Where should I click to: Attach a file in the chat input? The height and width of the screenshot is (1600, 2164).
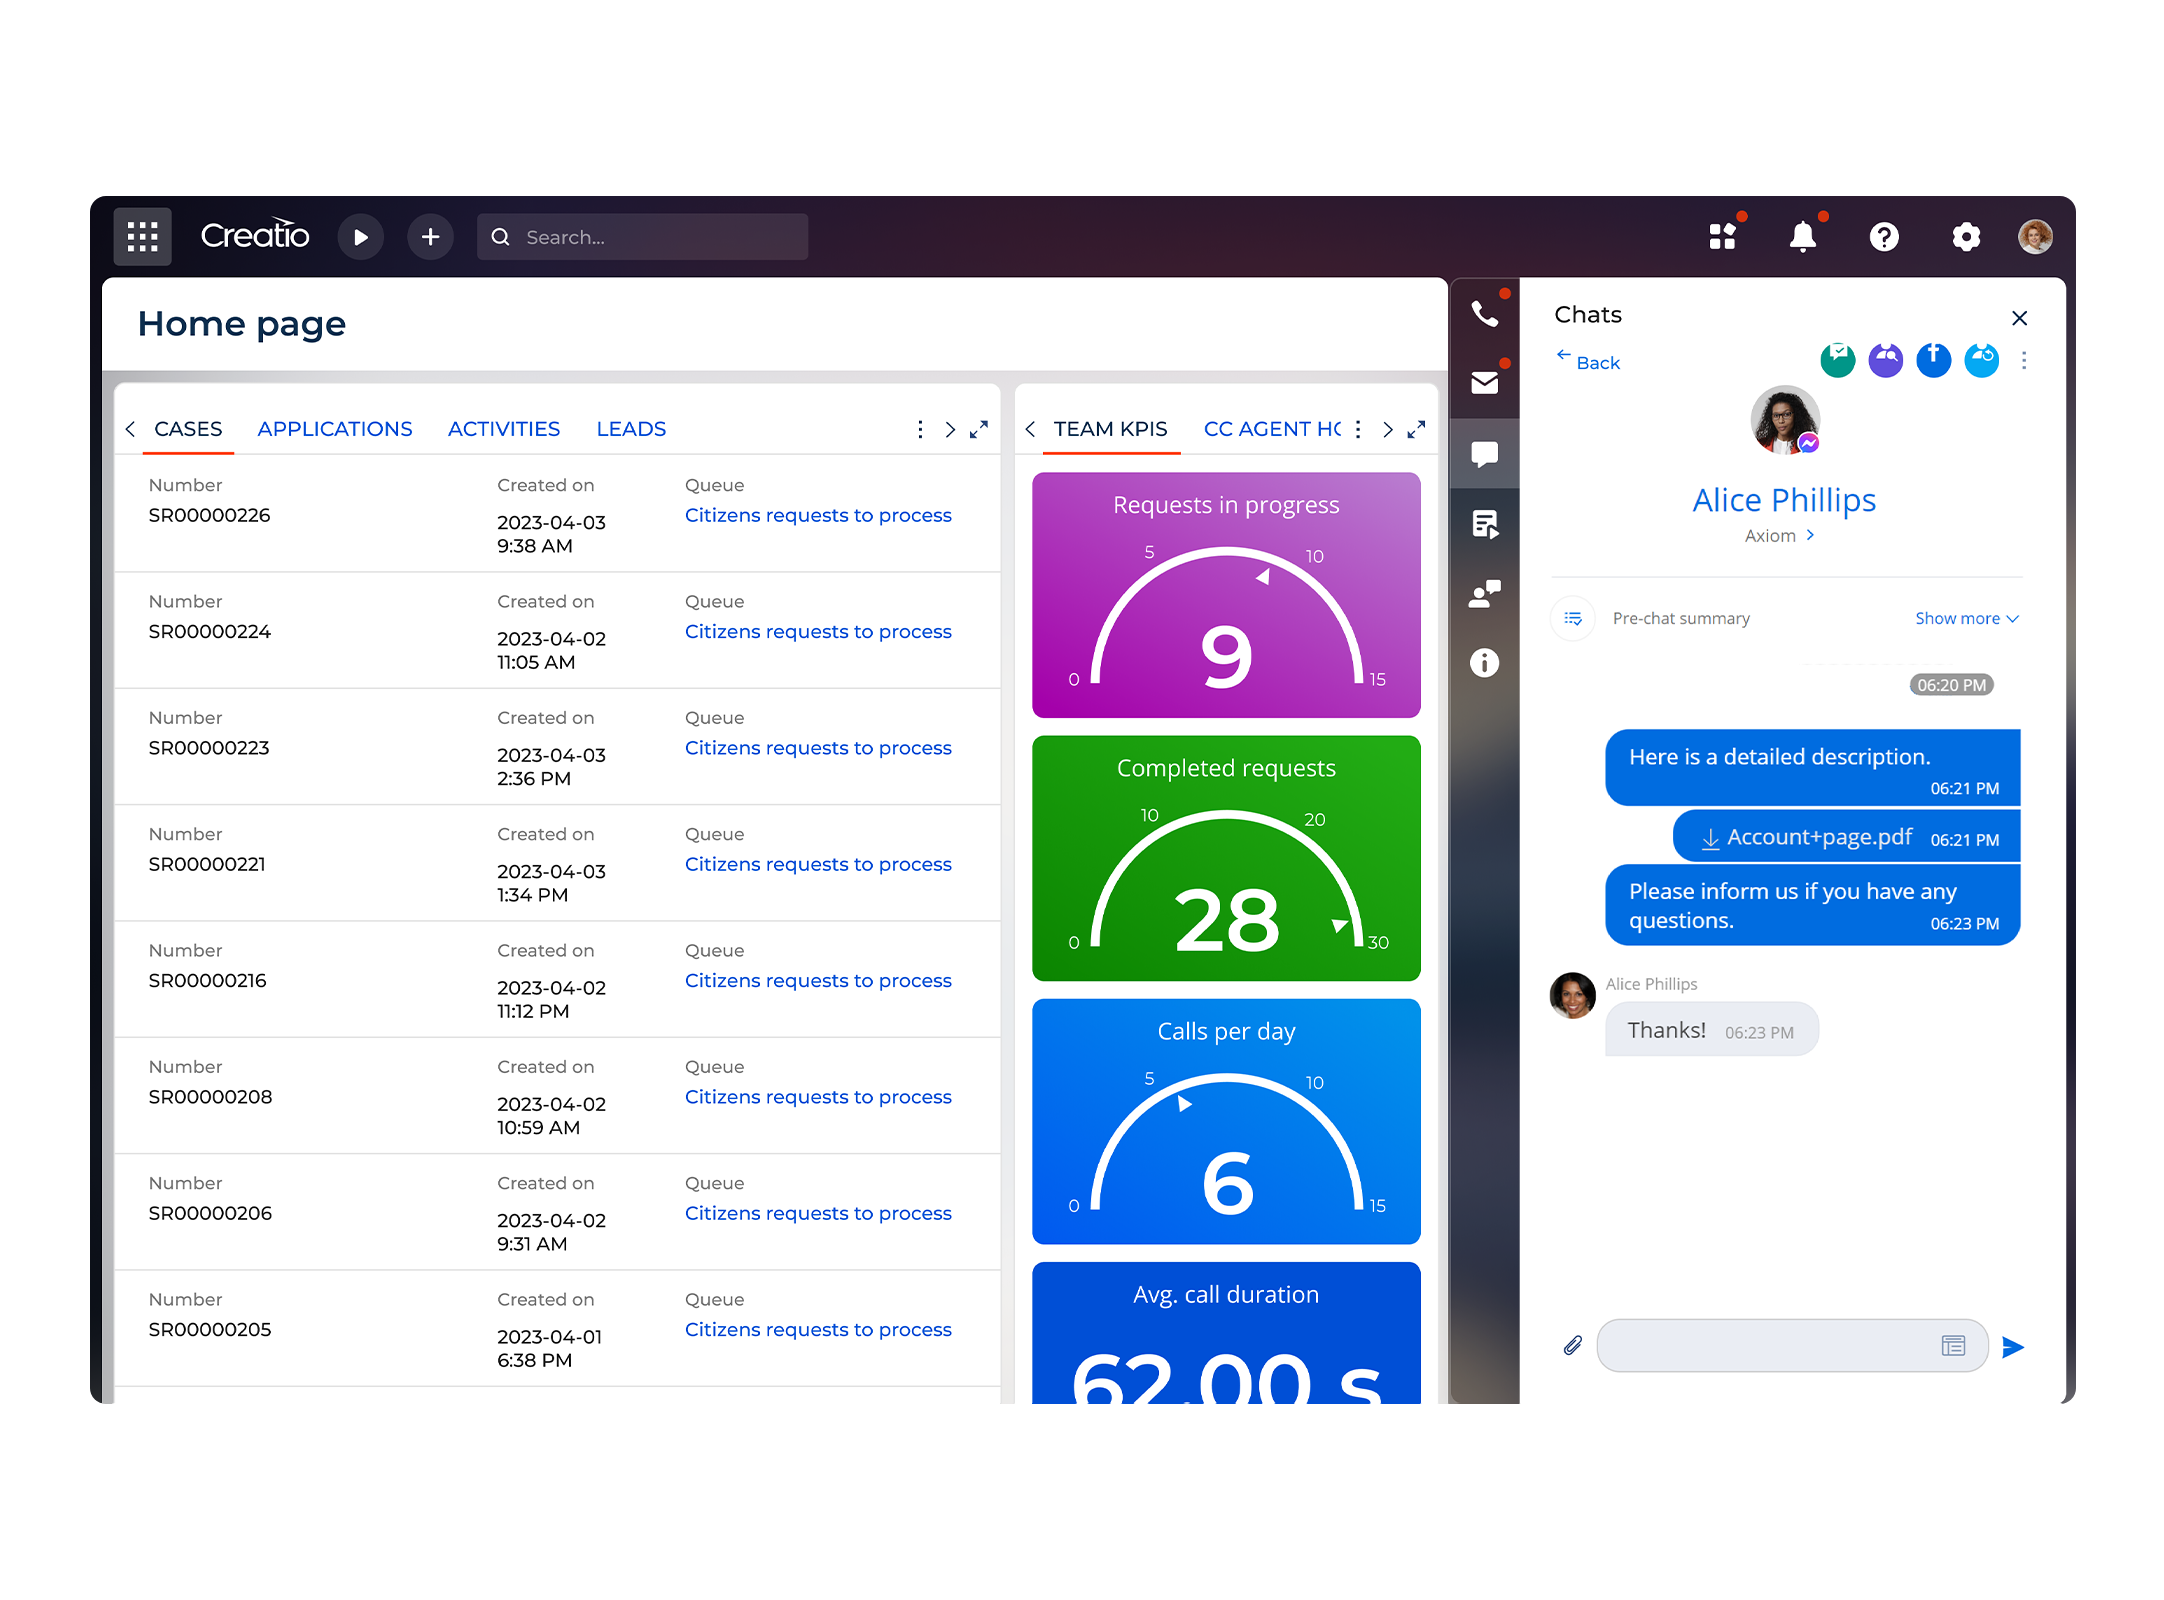(x=1572, y=1345)
